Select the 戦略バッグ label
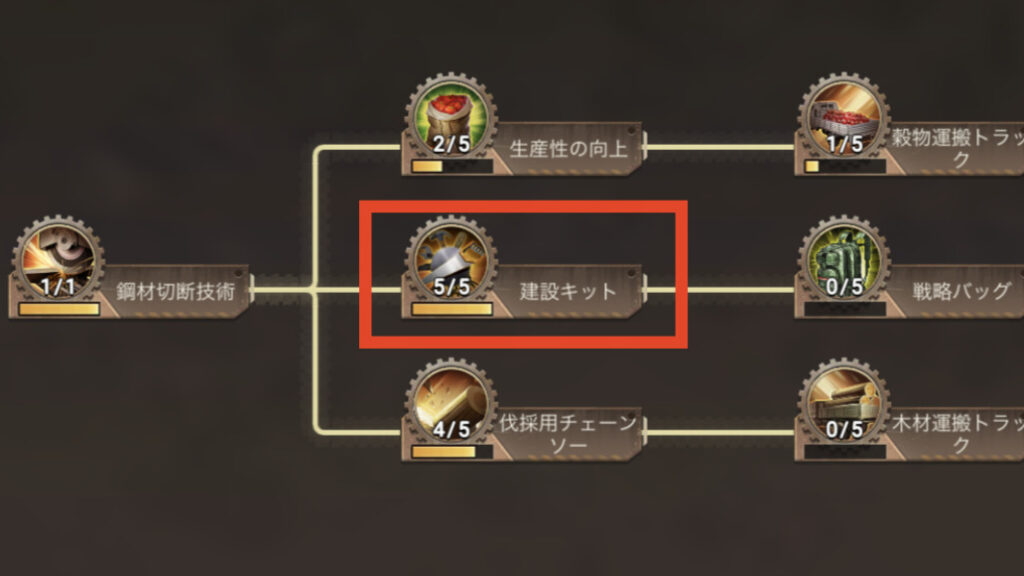 coord(961,291)
